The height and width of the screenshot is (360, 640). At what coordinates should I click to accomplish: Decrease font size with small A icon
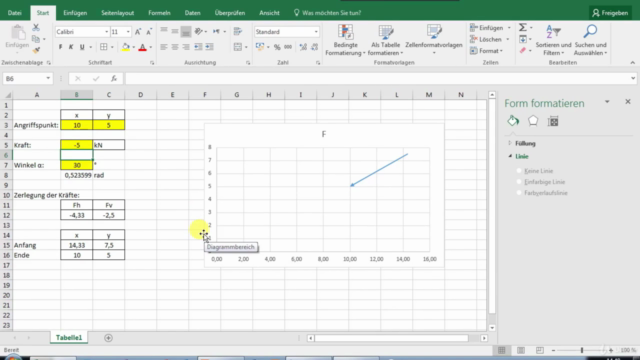point(149,32)
